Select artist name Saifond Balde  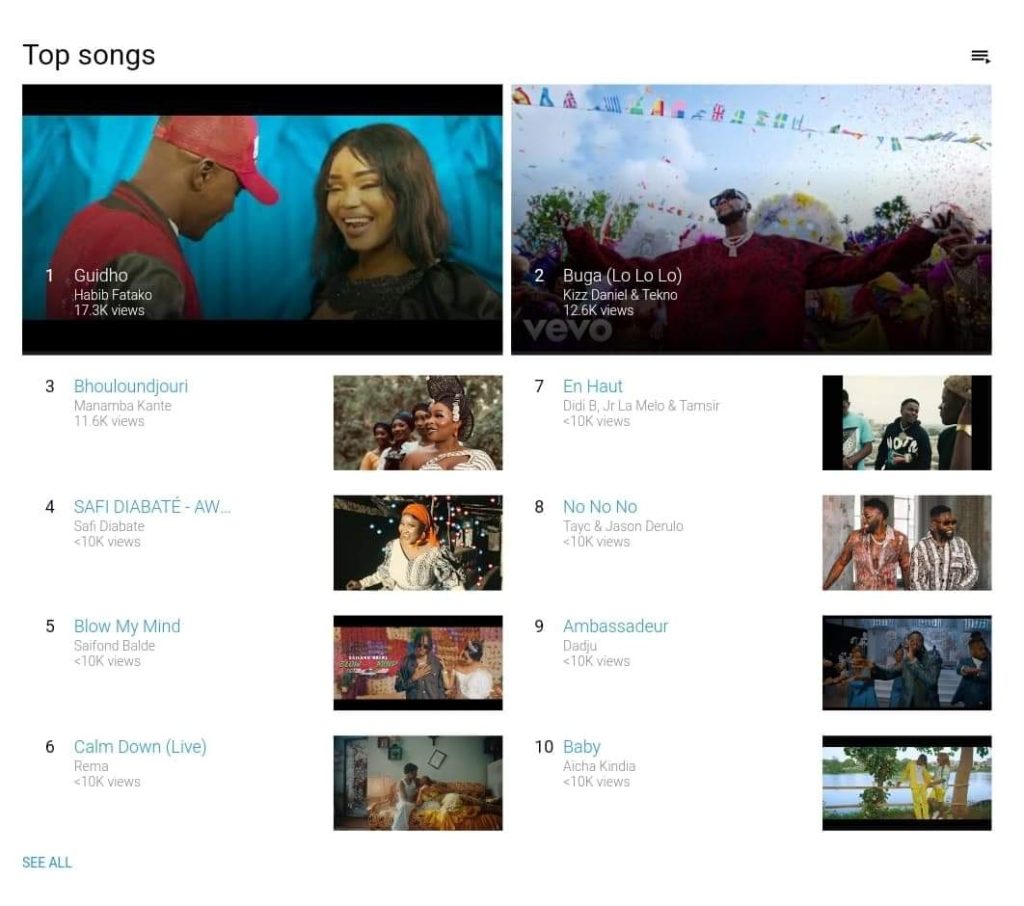pos(114,645)
